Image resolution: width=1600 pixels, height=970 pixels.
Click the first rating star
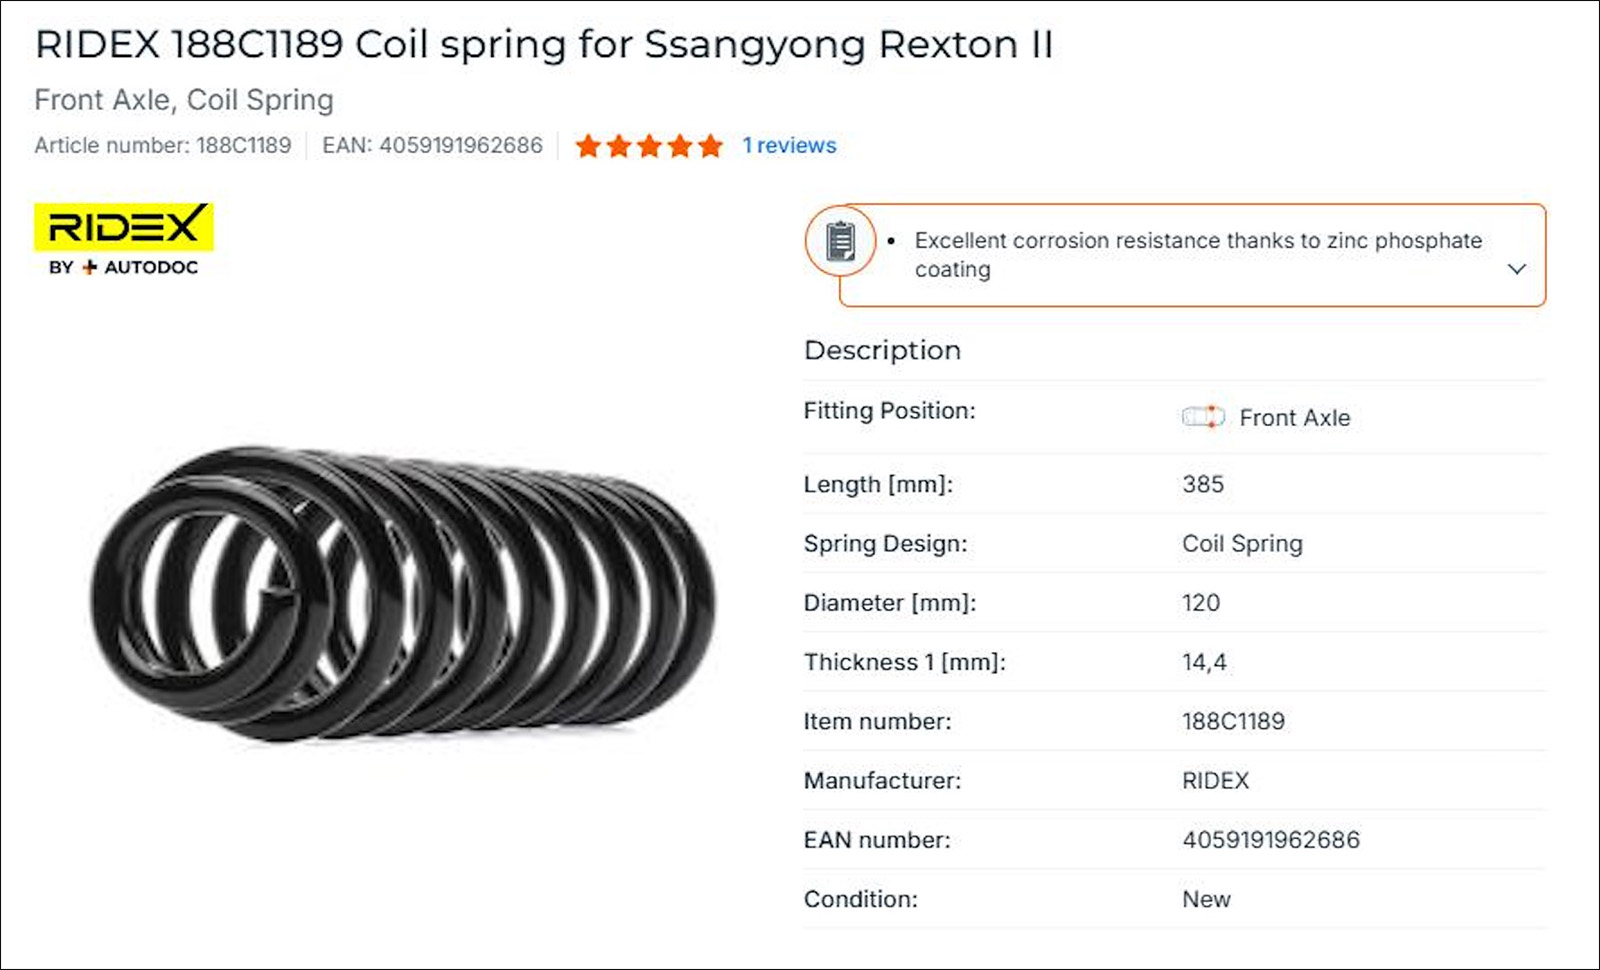pyautogui.click(x=587, y=146)
